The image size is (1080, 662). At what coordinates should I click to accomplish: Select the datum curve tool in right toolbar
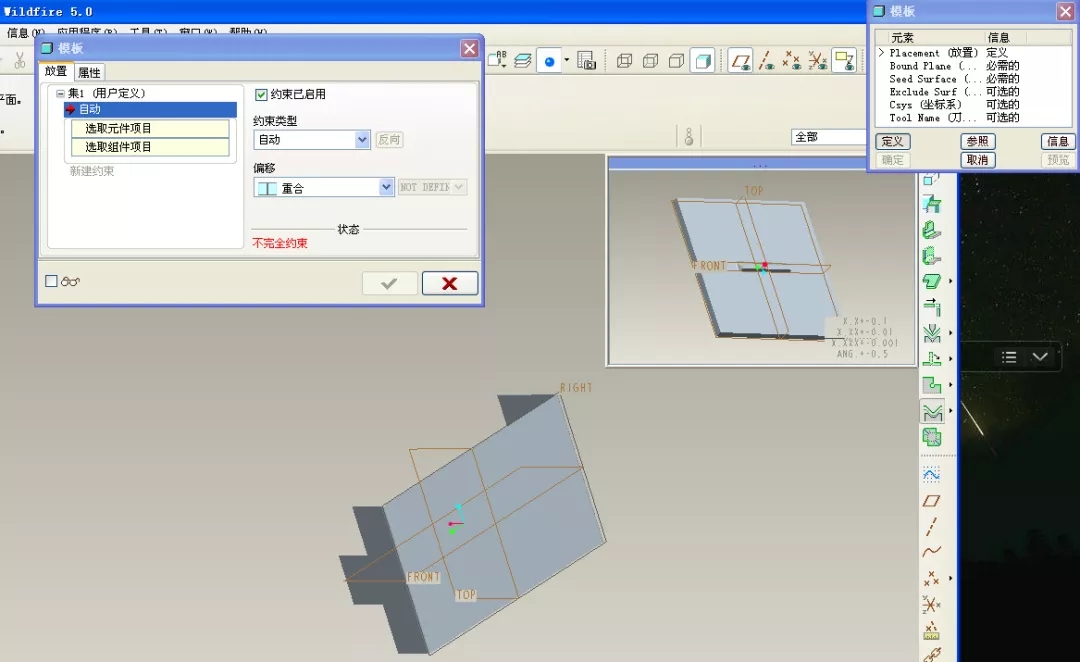[x=931, y=551]
